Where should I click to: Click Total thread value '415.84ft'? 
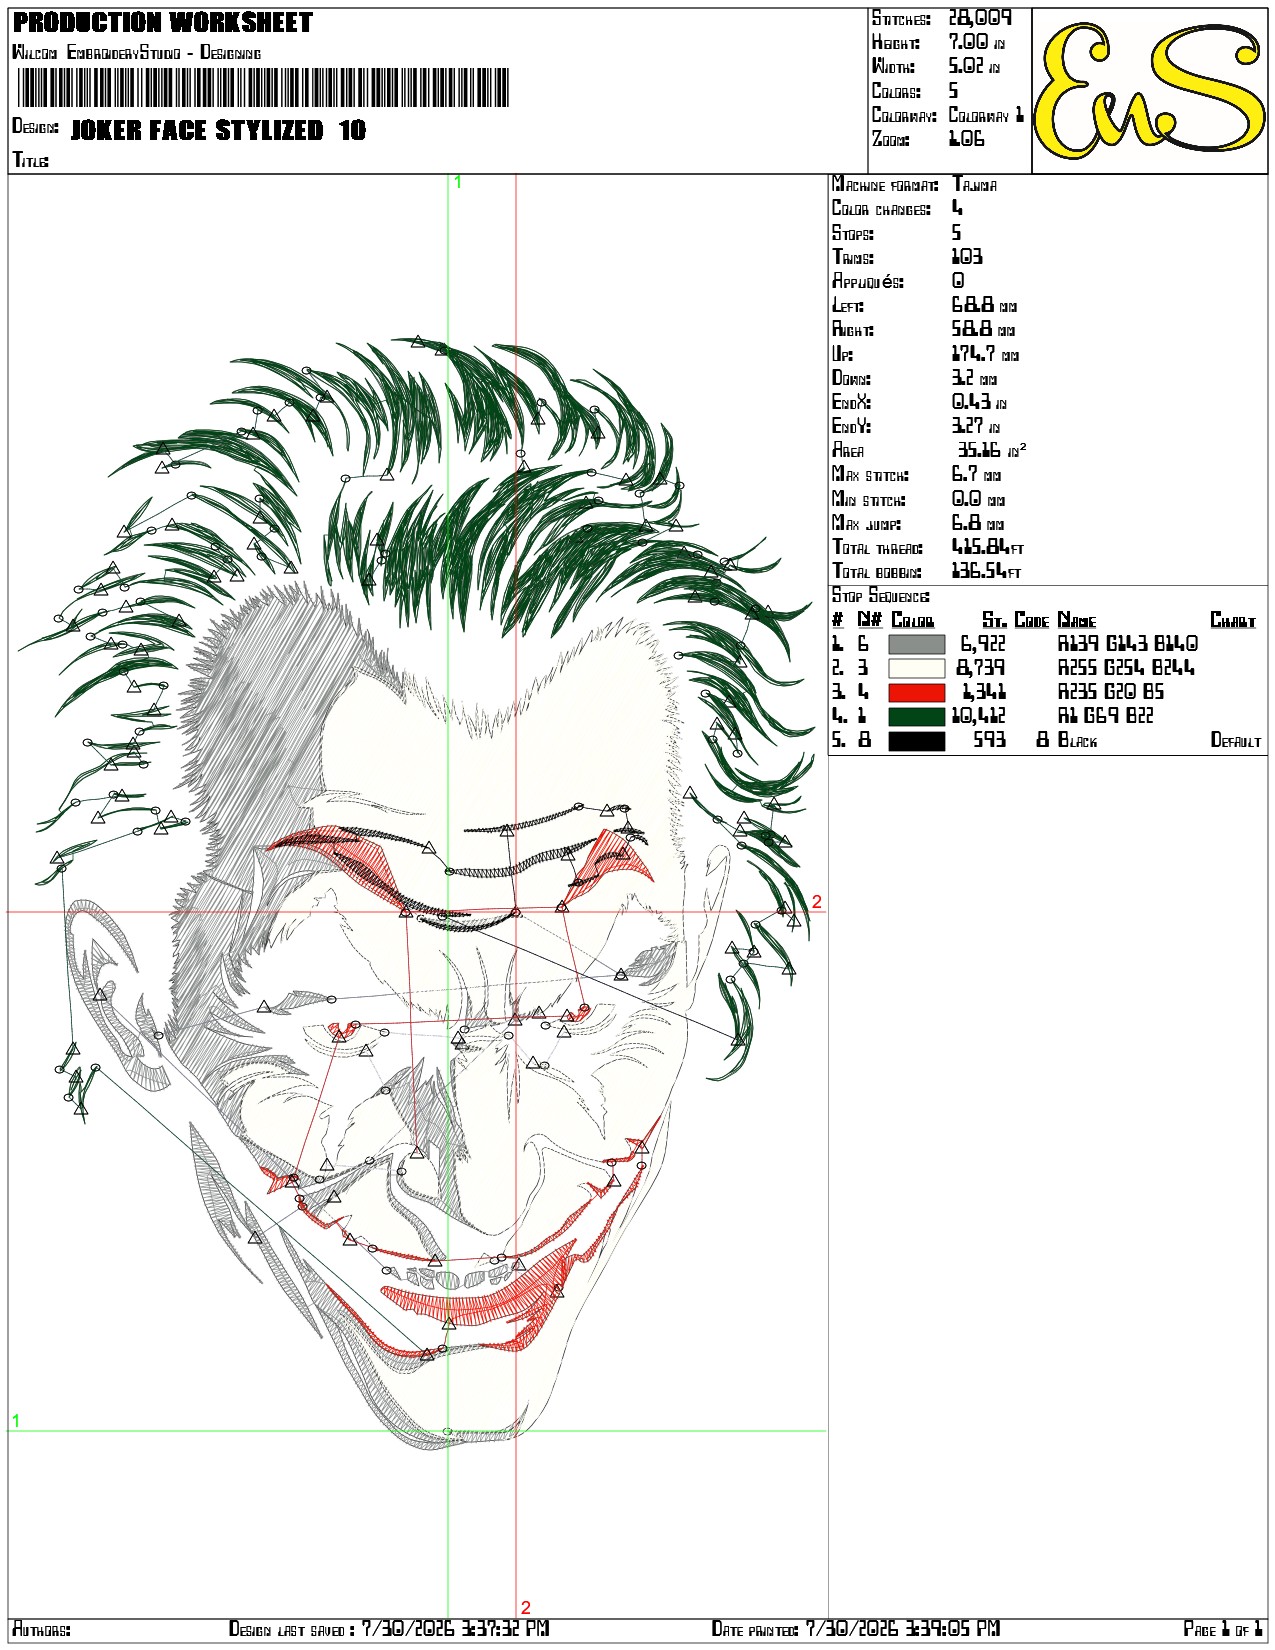point(988,547)
